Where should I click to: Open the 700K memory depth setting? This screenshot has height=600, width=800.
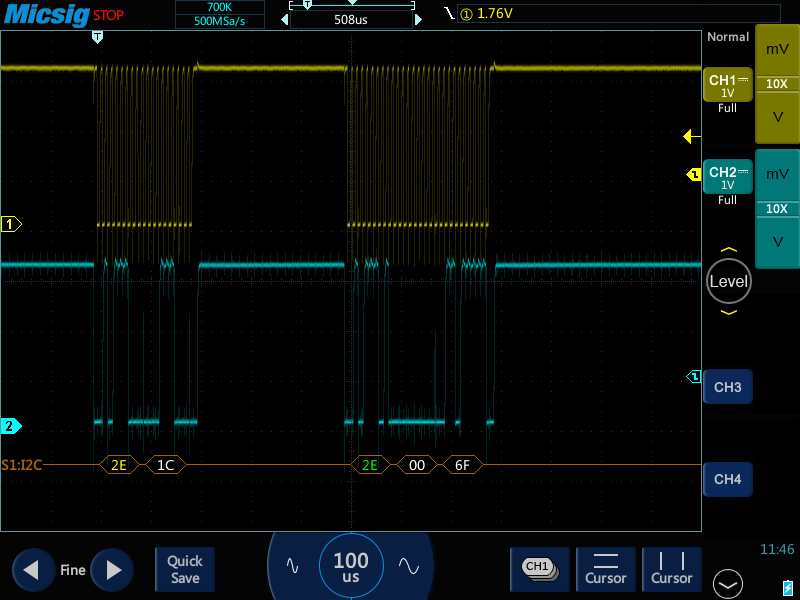pos(219,7)
